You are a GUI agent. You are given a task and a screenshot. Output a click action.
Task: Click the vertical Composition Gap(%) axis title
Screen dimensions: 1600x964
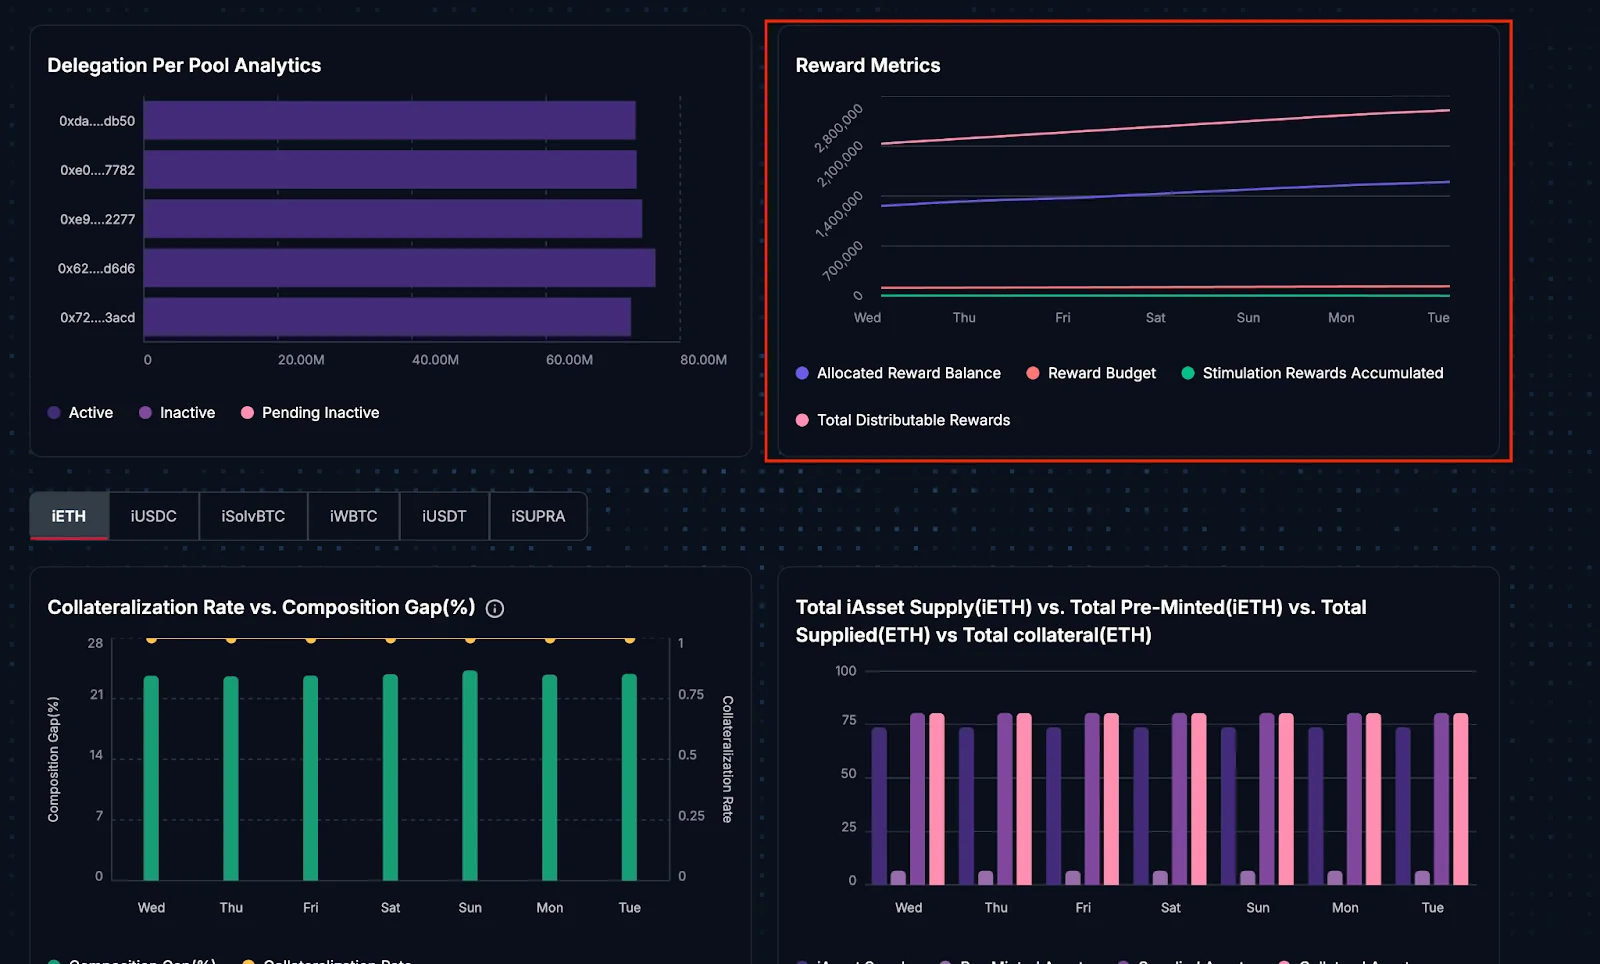54,759
